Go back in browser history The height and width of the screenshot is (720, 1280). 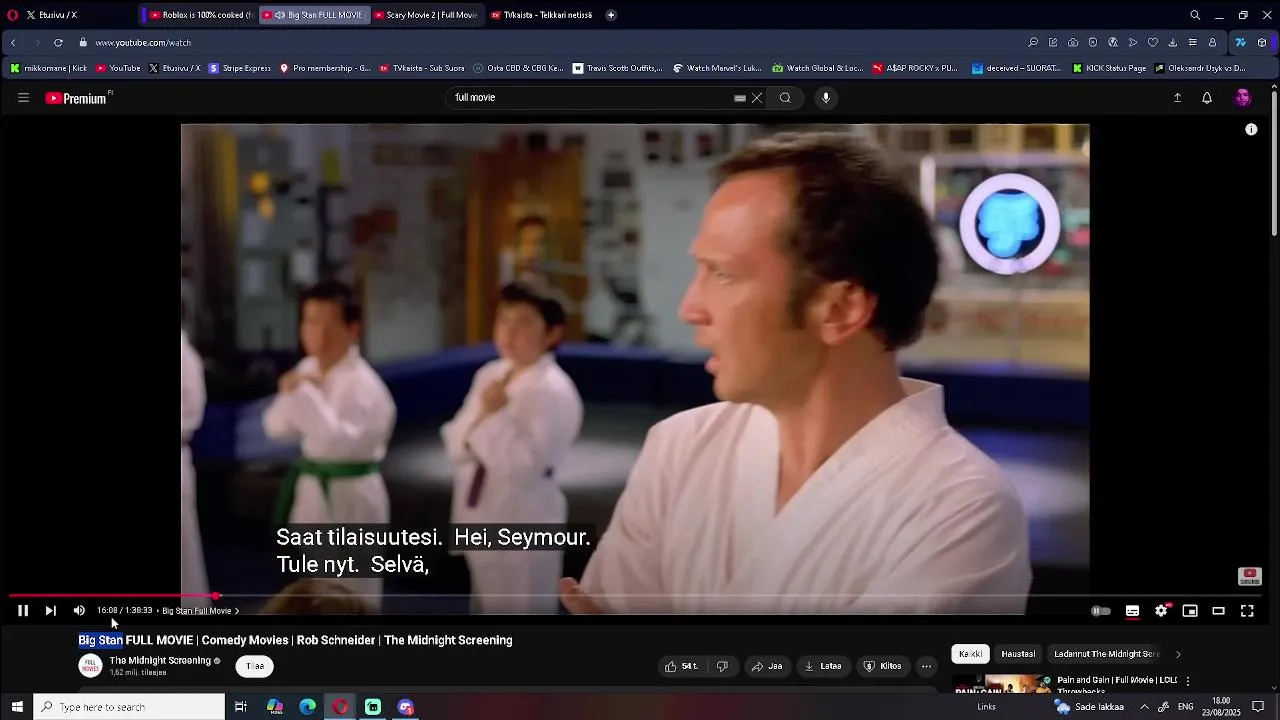[13, 43]
